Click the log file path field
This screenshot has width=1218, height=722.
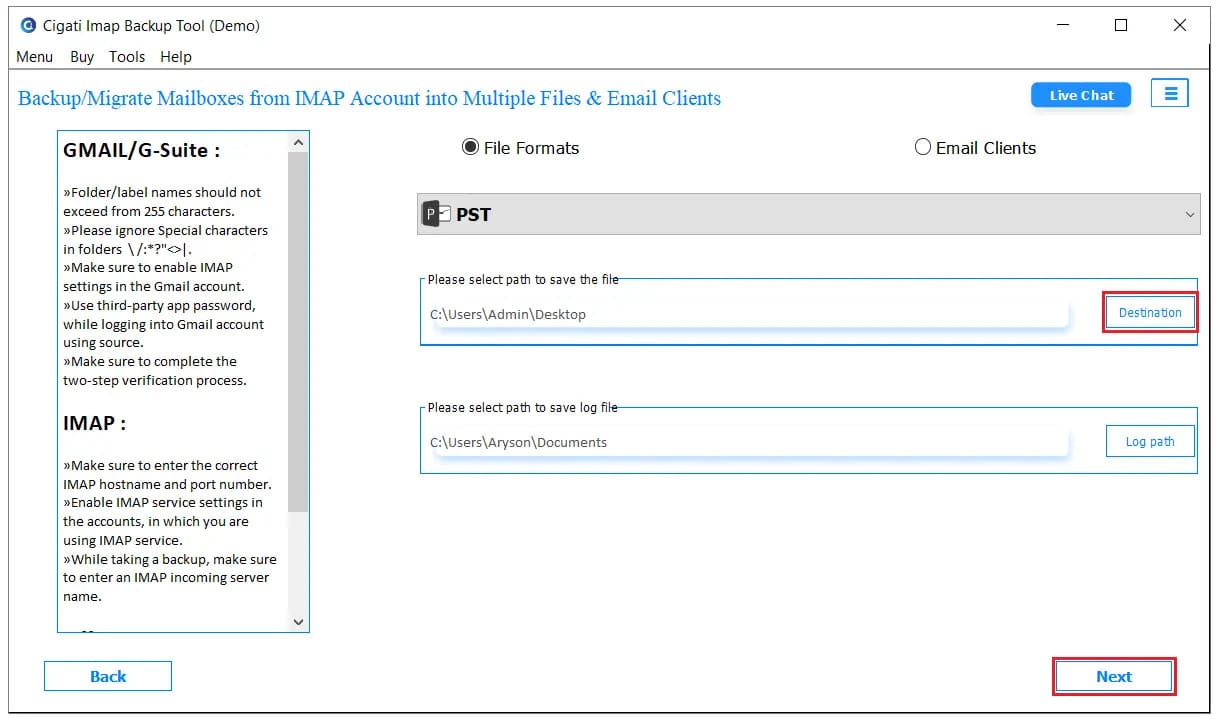click(750, 442)
